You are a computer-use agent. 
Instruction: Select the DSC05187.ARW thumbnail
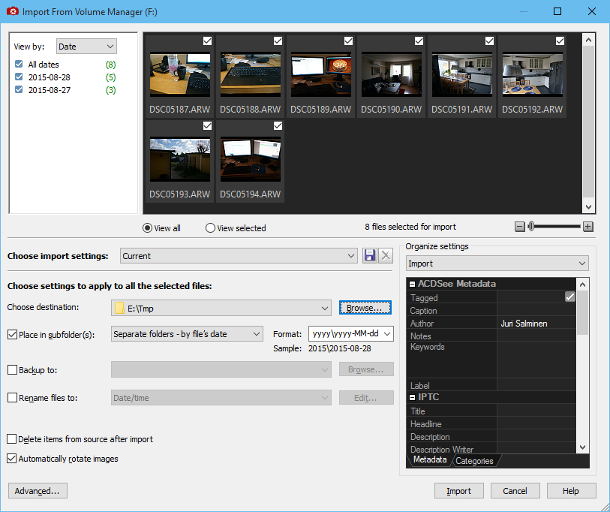[180, 75]
